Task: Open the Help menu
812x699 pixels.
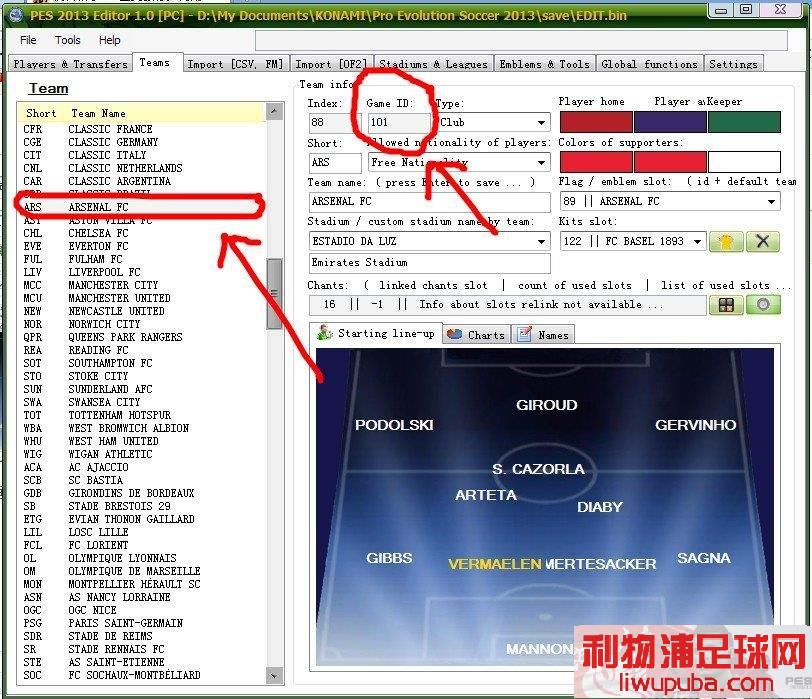Action: pos(109,40)
